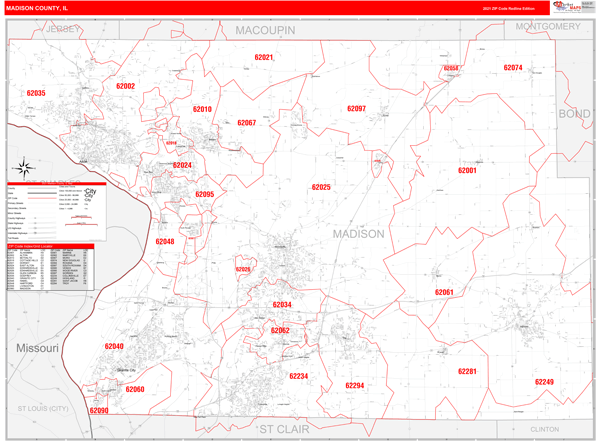This screenshot has height=441, width=600.
Task: Click the 62249 ZIP code label
Action: [x=543, y=381]
